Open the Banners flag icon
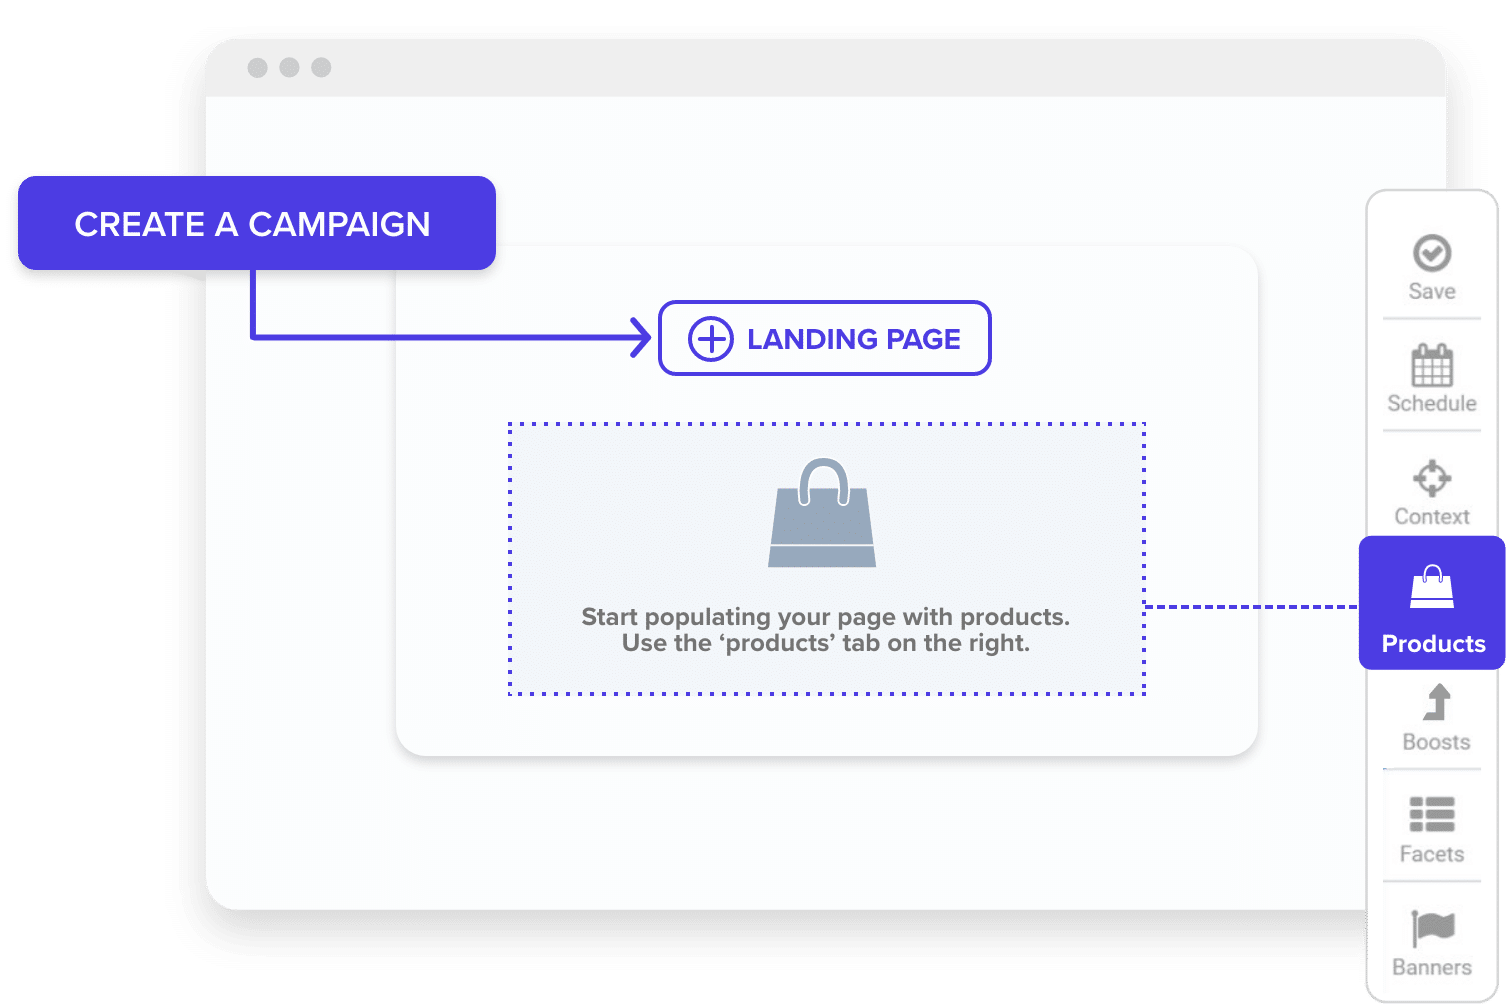The width and height of the screenshot is (1507, 1004). tap(1432, 928)
